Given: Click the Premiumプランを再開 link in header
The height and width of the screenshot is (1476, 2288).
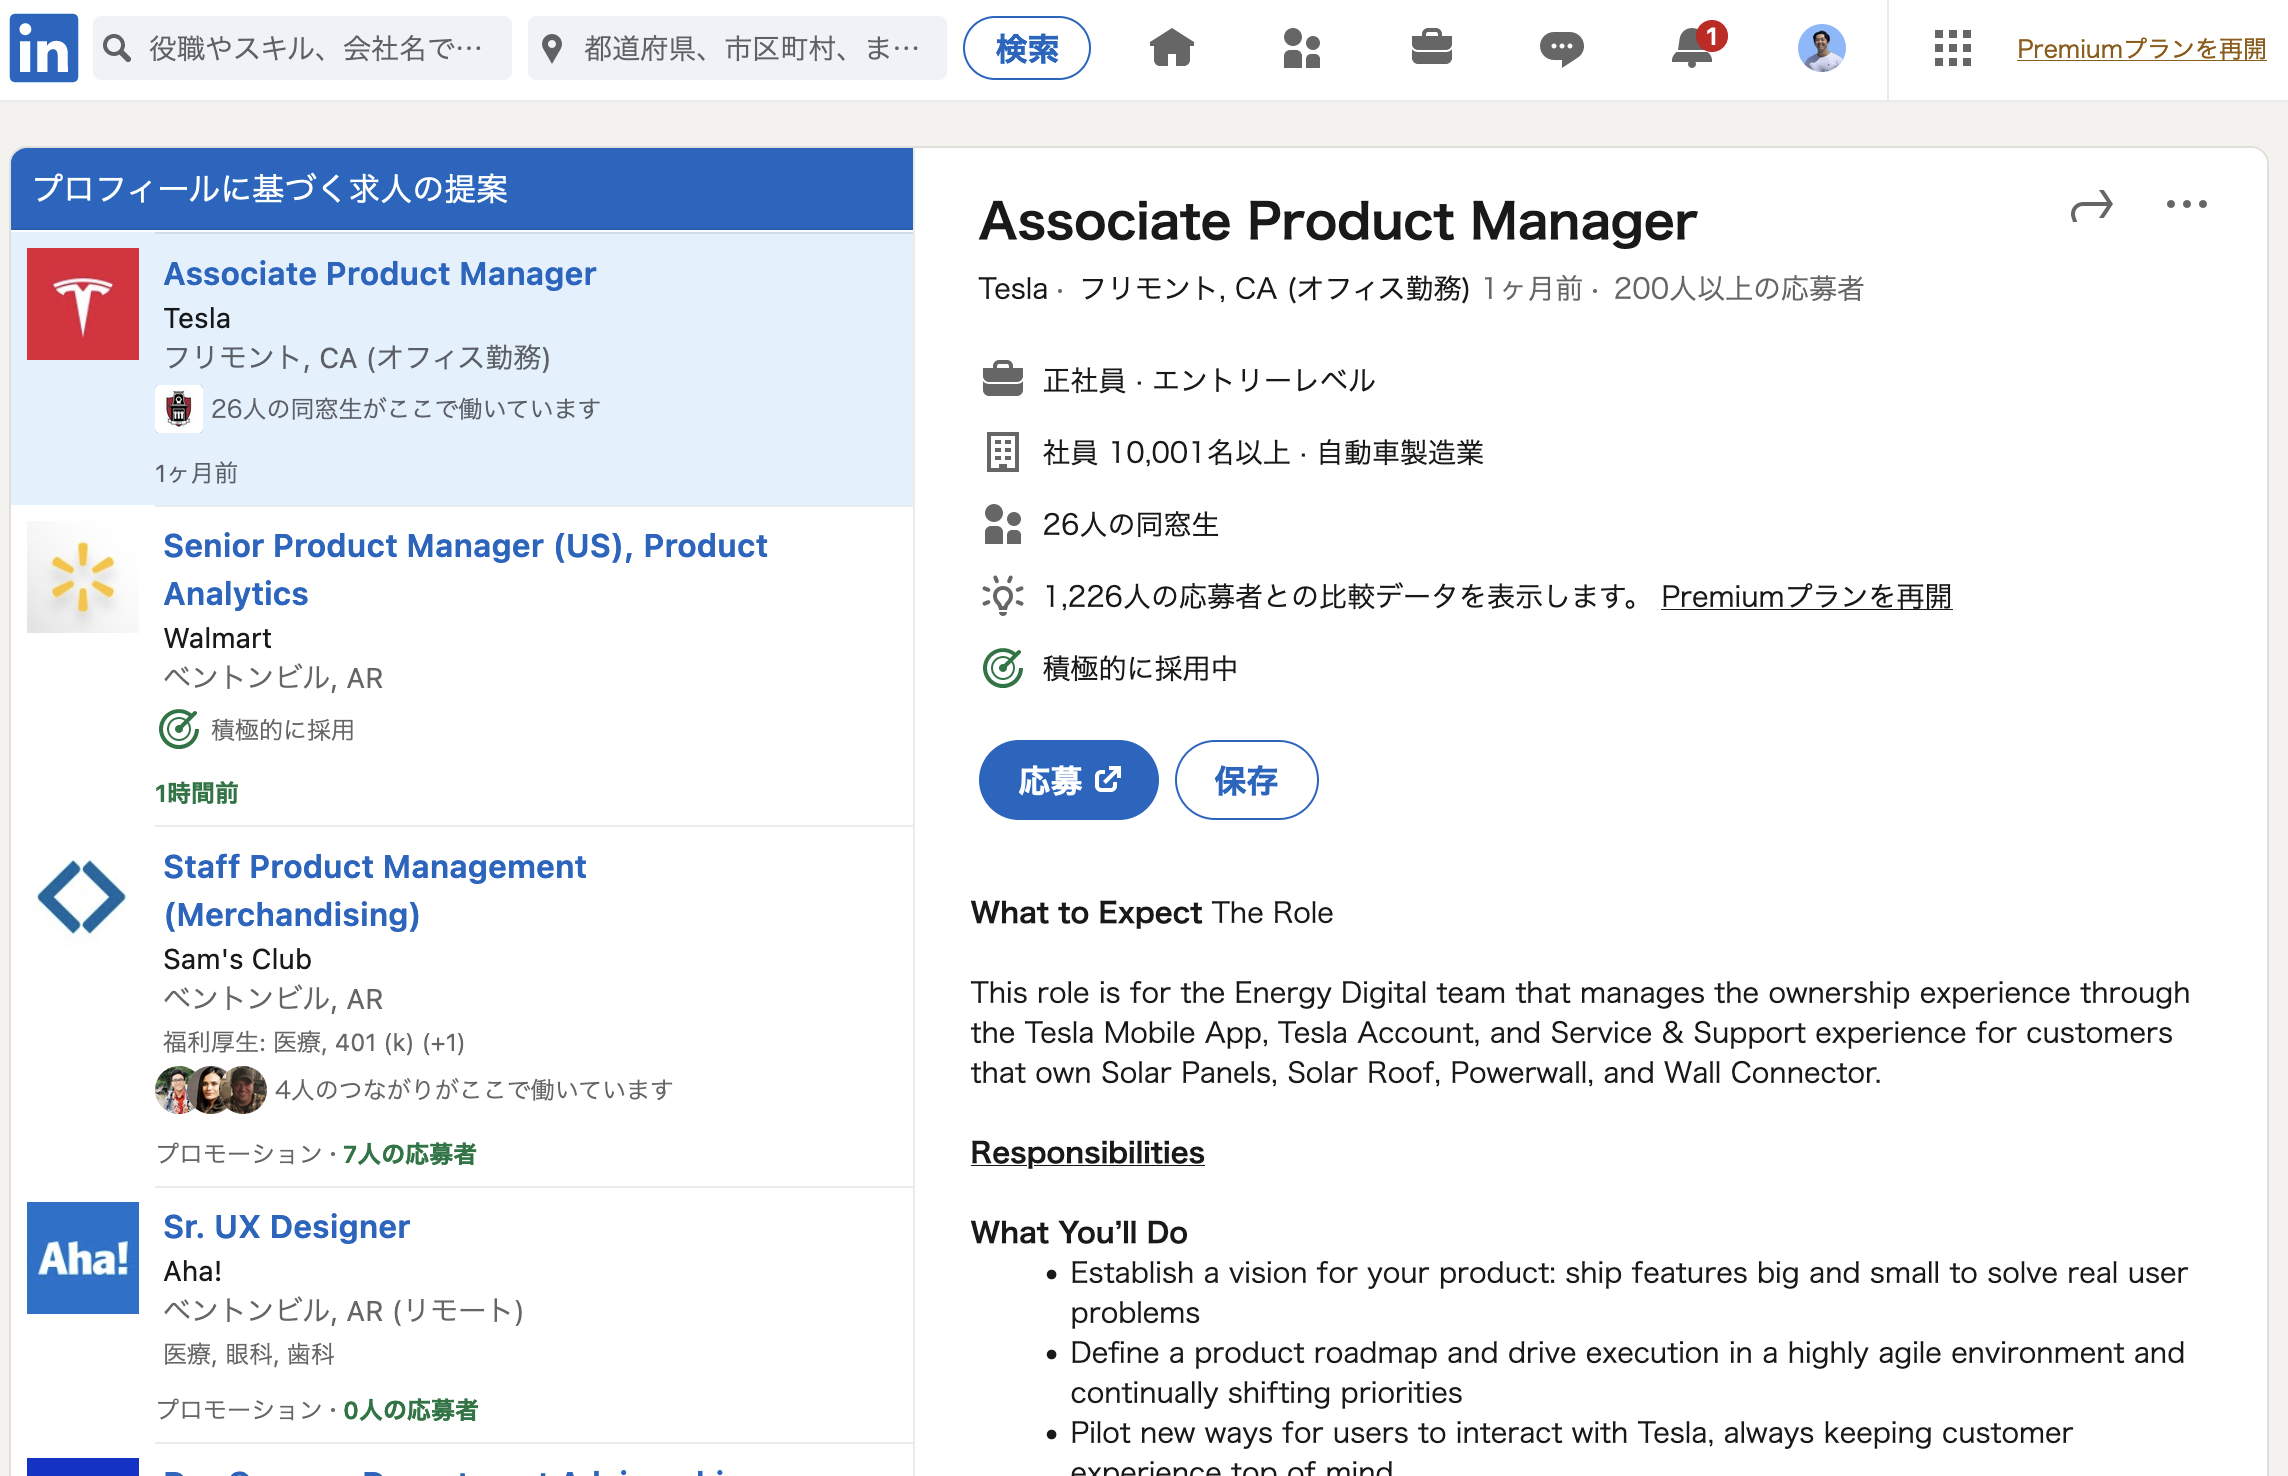Looking at the screenshot, I should pyautogui.click(x=2141, y=48).
